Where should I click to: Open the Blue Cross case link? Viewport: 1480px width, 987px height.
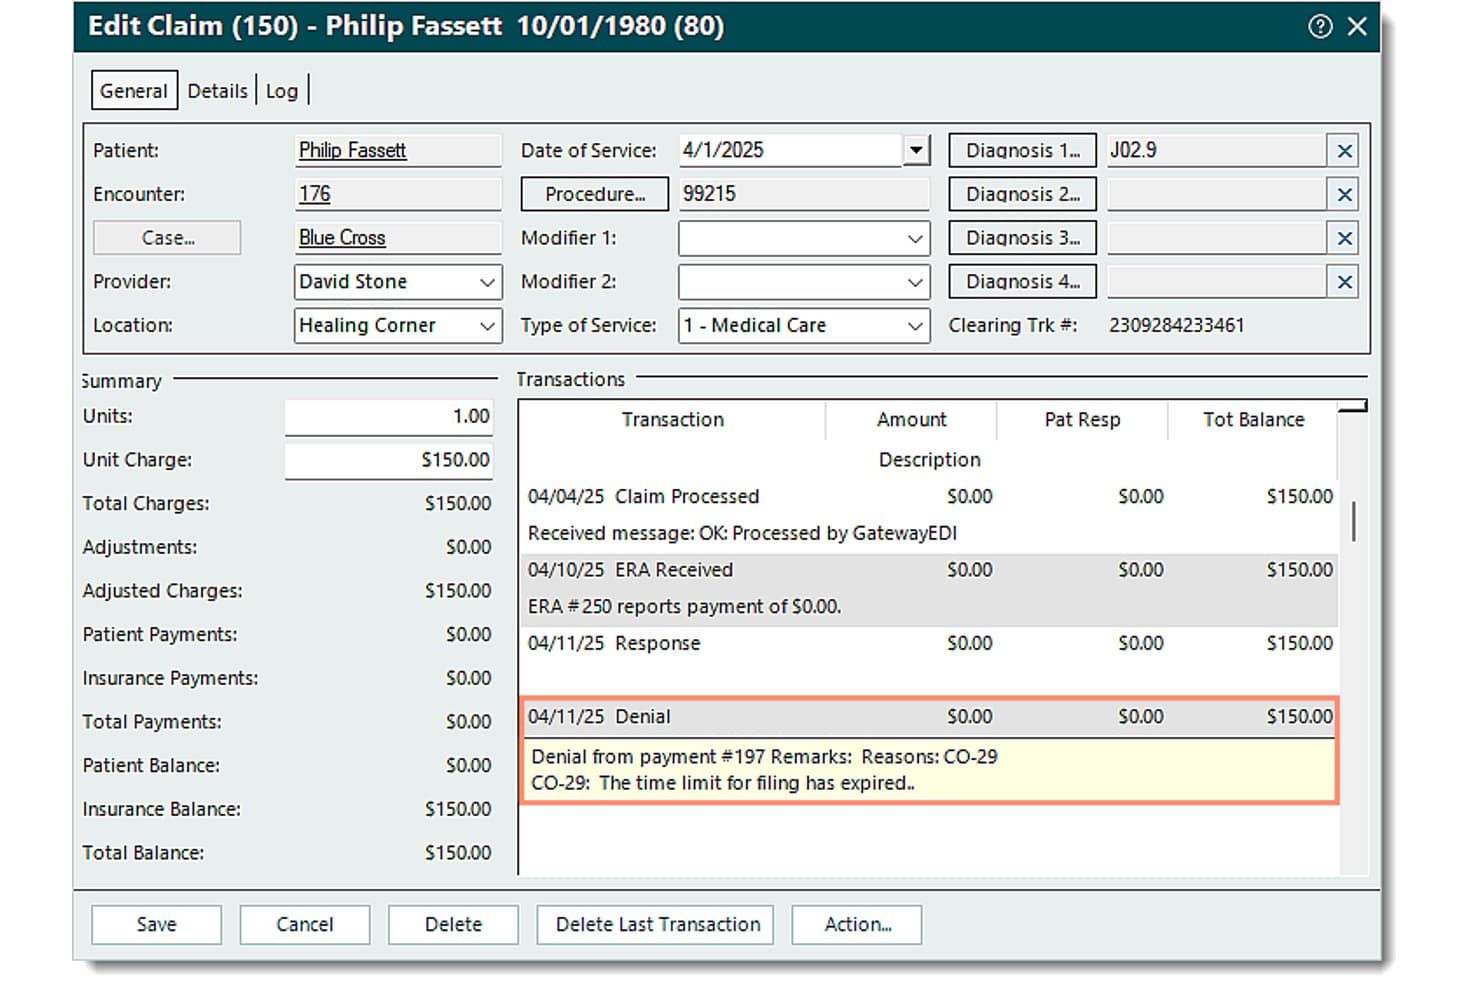pos(342,238)
